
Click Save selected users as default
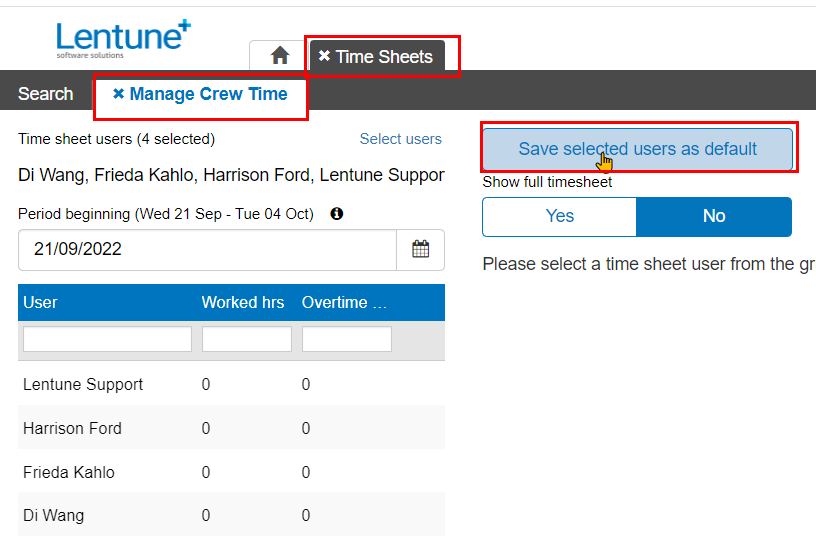tap(637, 149)
